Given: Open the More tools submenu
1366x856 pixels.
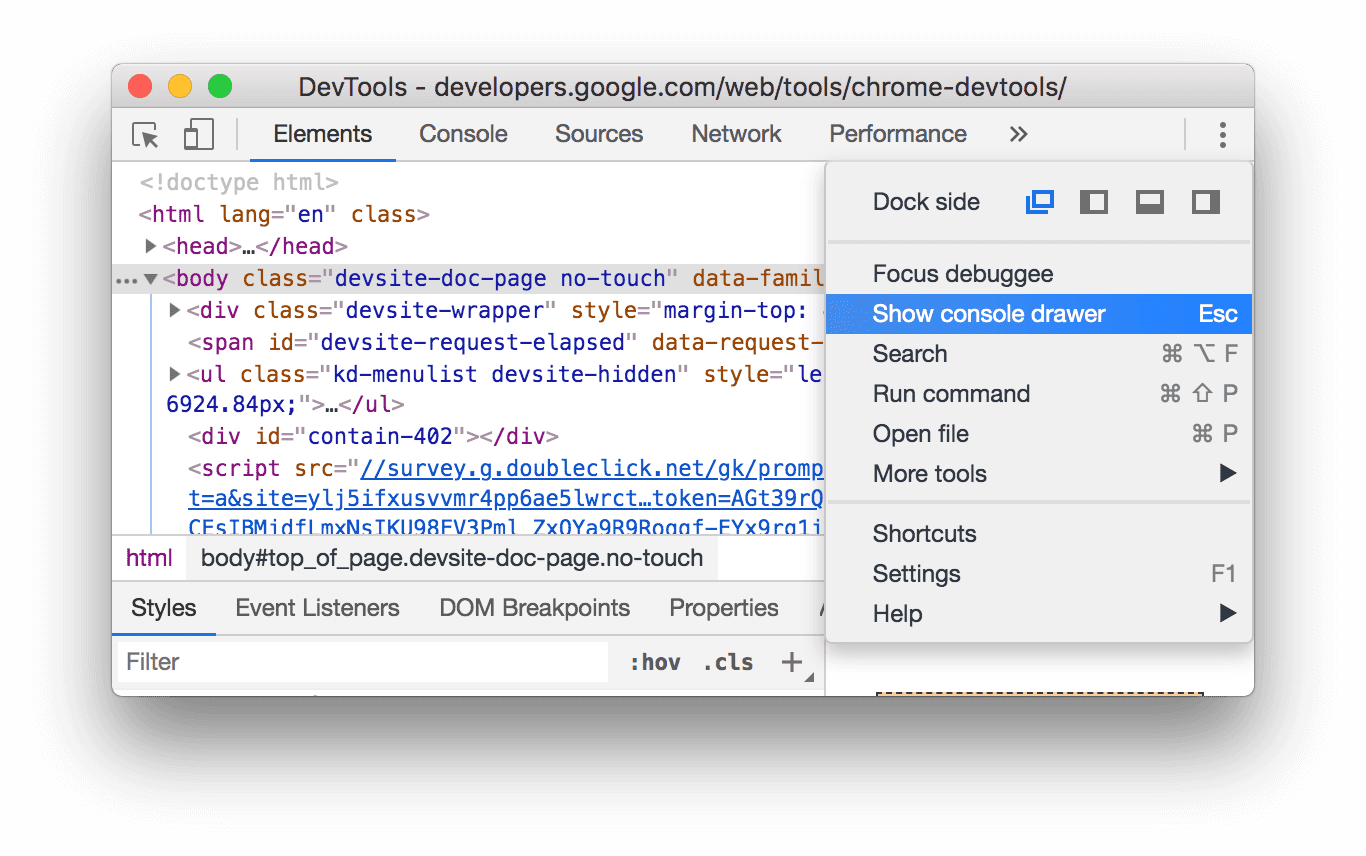Looking at the screenshot, I should [x=930, y=473].
